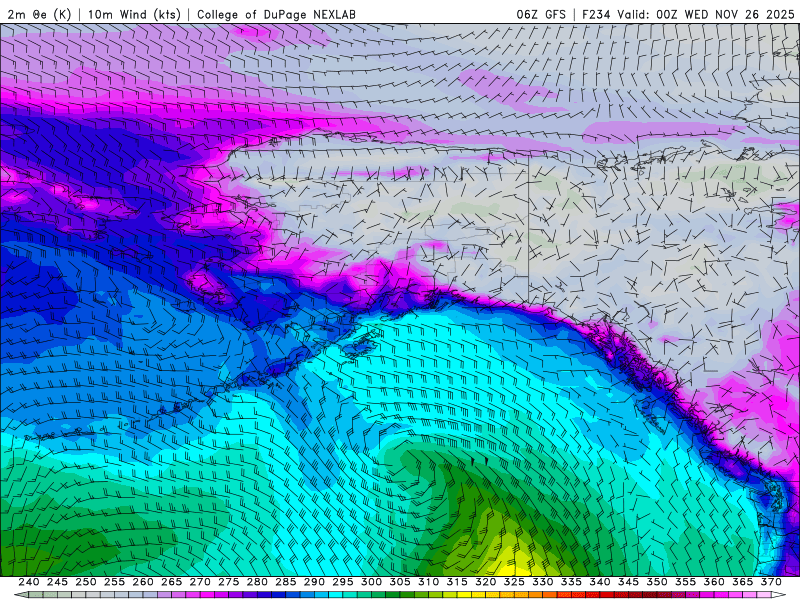The width and height of the screenshot is (800, 600).
Task: Click the 330 scale label
Action: [x=543, y=582]
